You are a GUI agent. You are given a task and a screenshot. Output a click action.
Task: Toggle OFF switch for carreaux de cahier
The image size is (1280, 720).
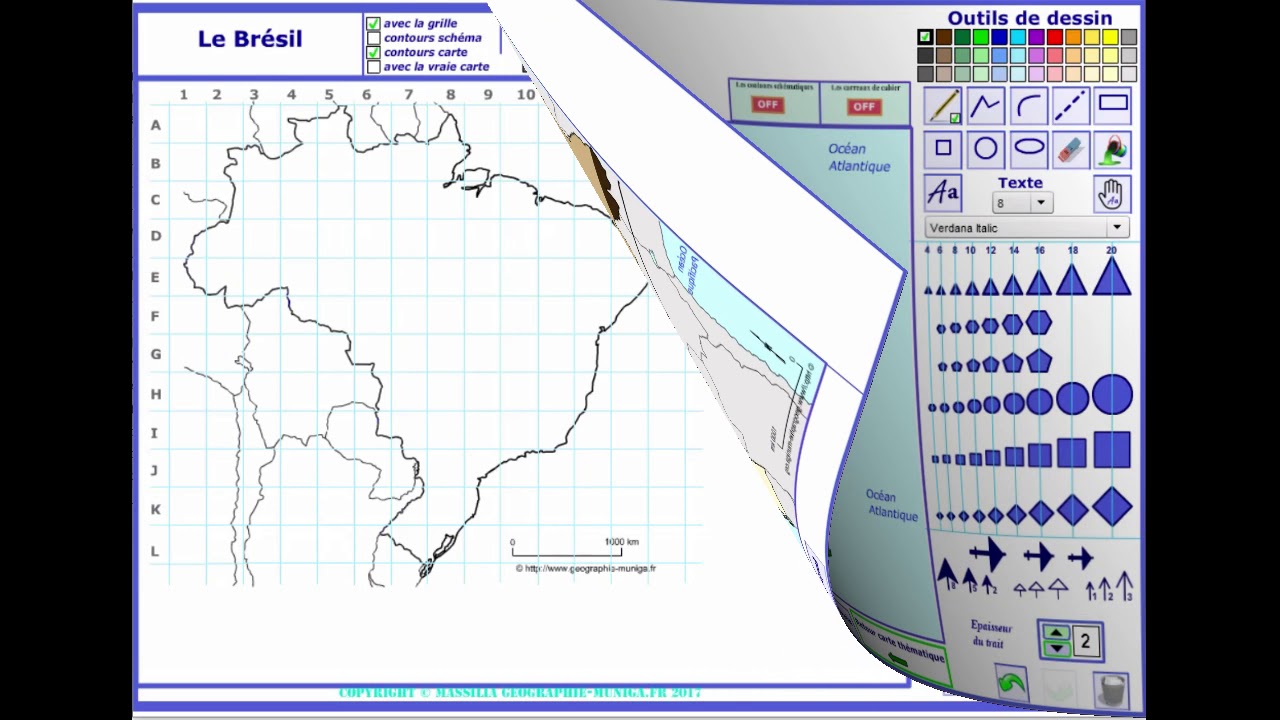pyautogui.click(x=864, y=106)
